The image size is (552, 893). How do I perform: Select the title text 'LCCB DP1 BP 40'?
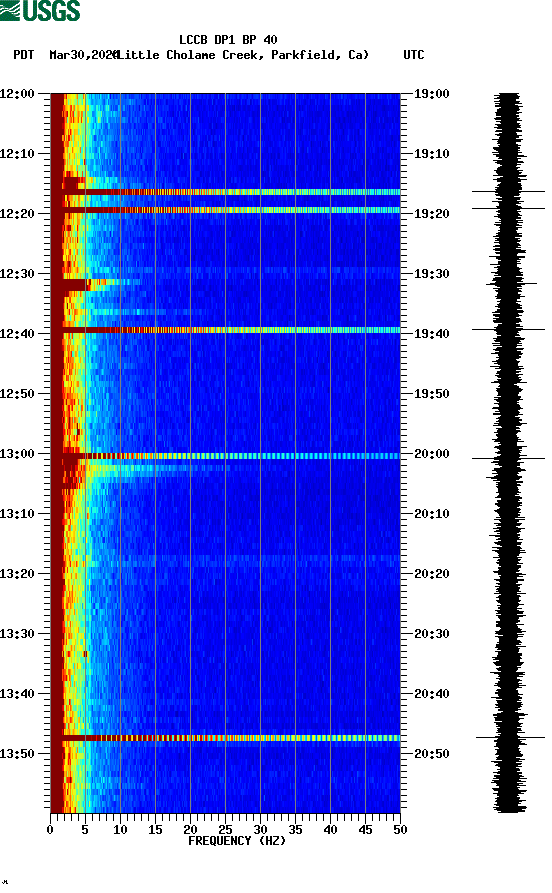tap(228, 40)
